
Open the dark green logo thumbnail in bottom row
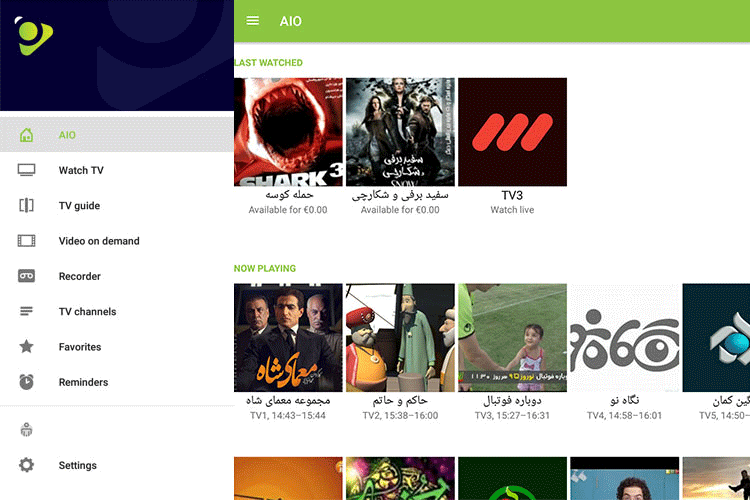[x=512, y=478]
